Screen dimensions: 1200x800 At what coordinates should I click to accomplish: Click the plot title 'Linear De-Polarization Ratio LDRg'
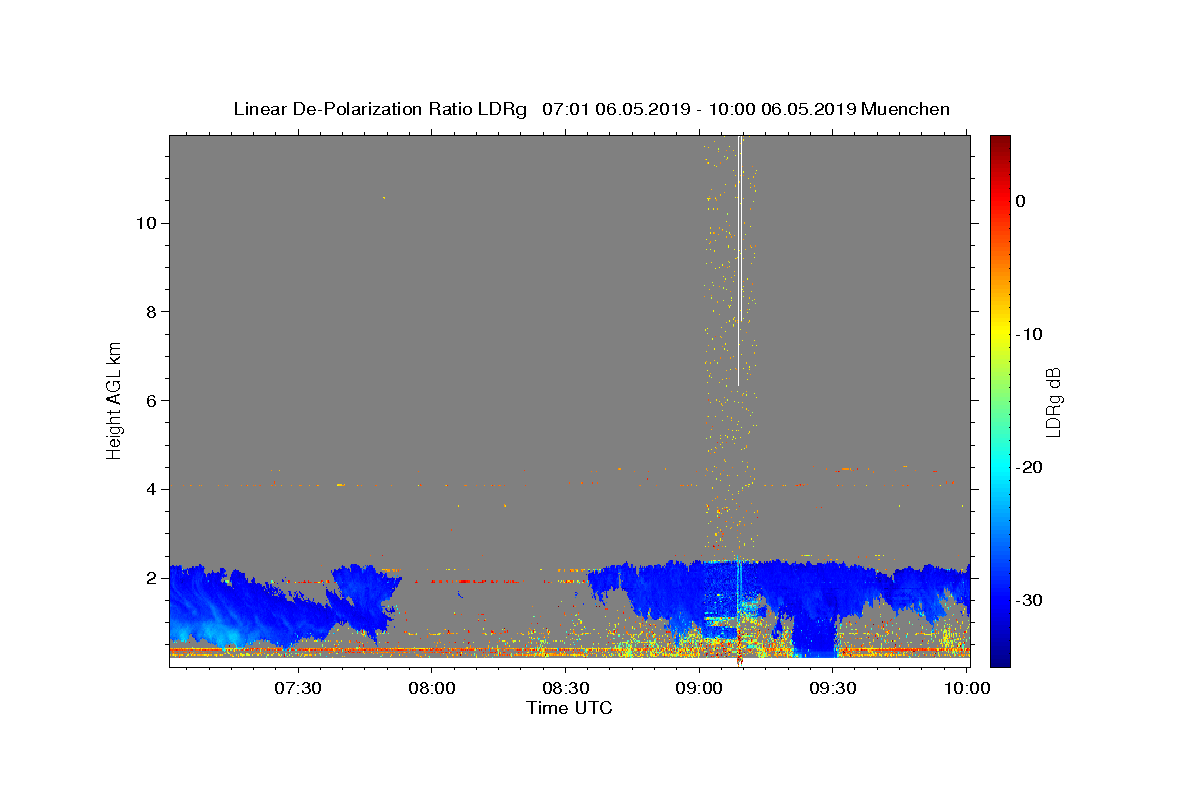pyautogui.click(x=380, y=109)
